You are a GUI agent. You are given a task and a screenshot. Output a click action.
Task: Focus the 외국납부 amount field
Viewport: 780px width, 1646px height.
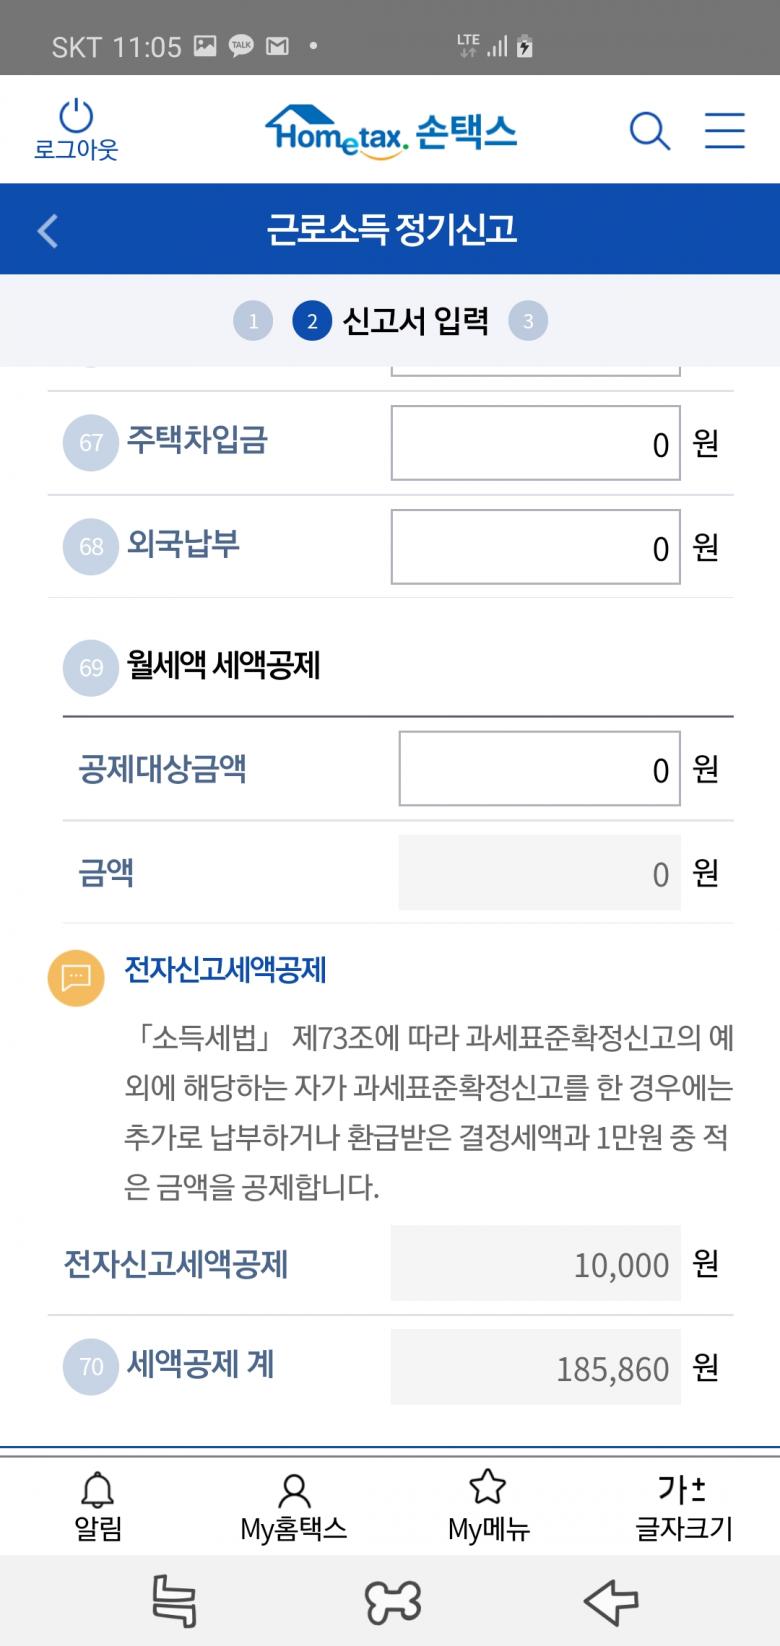[x=535, y=547]
